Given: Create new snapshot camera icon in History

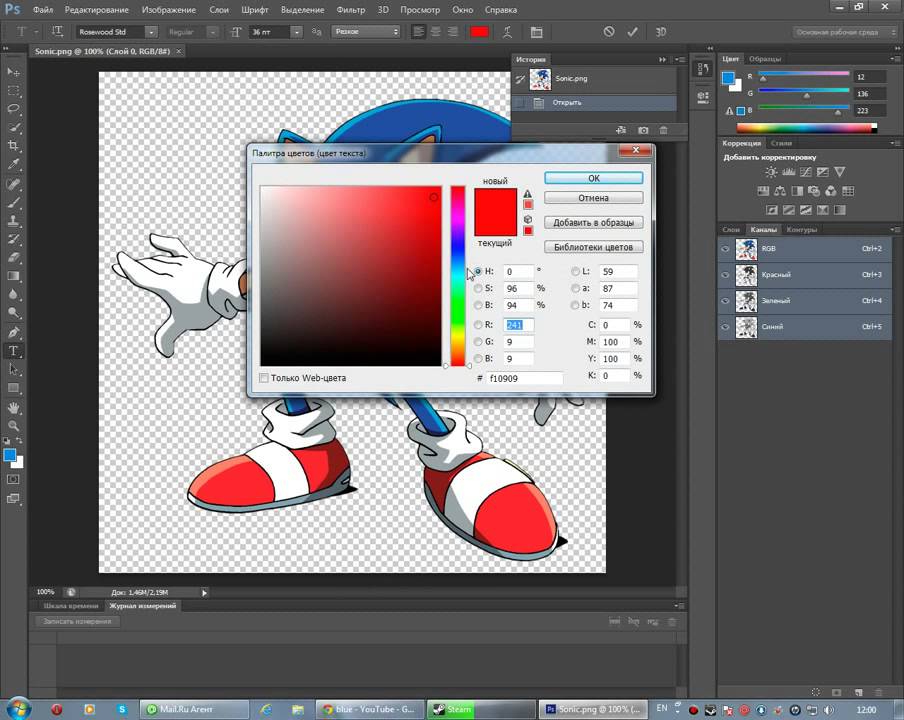Looking at the screenshot, I should coord(643,130).
